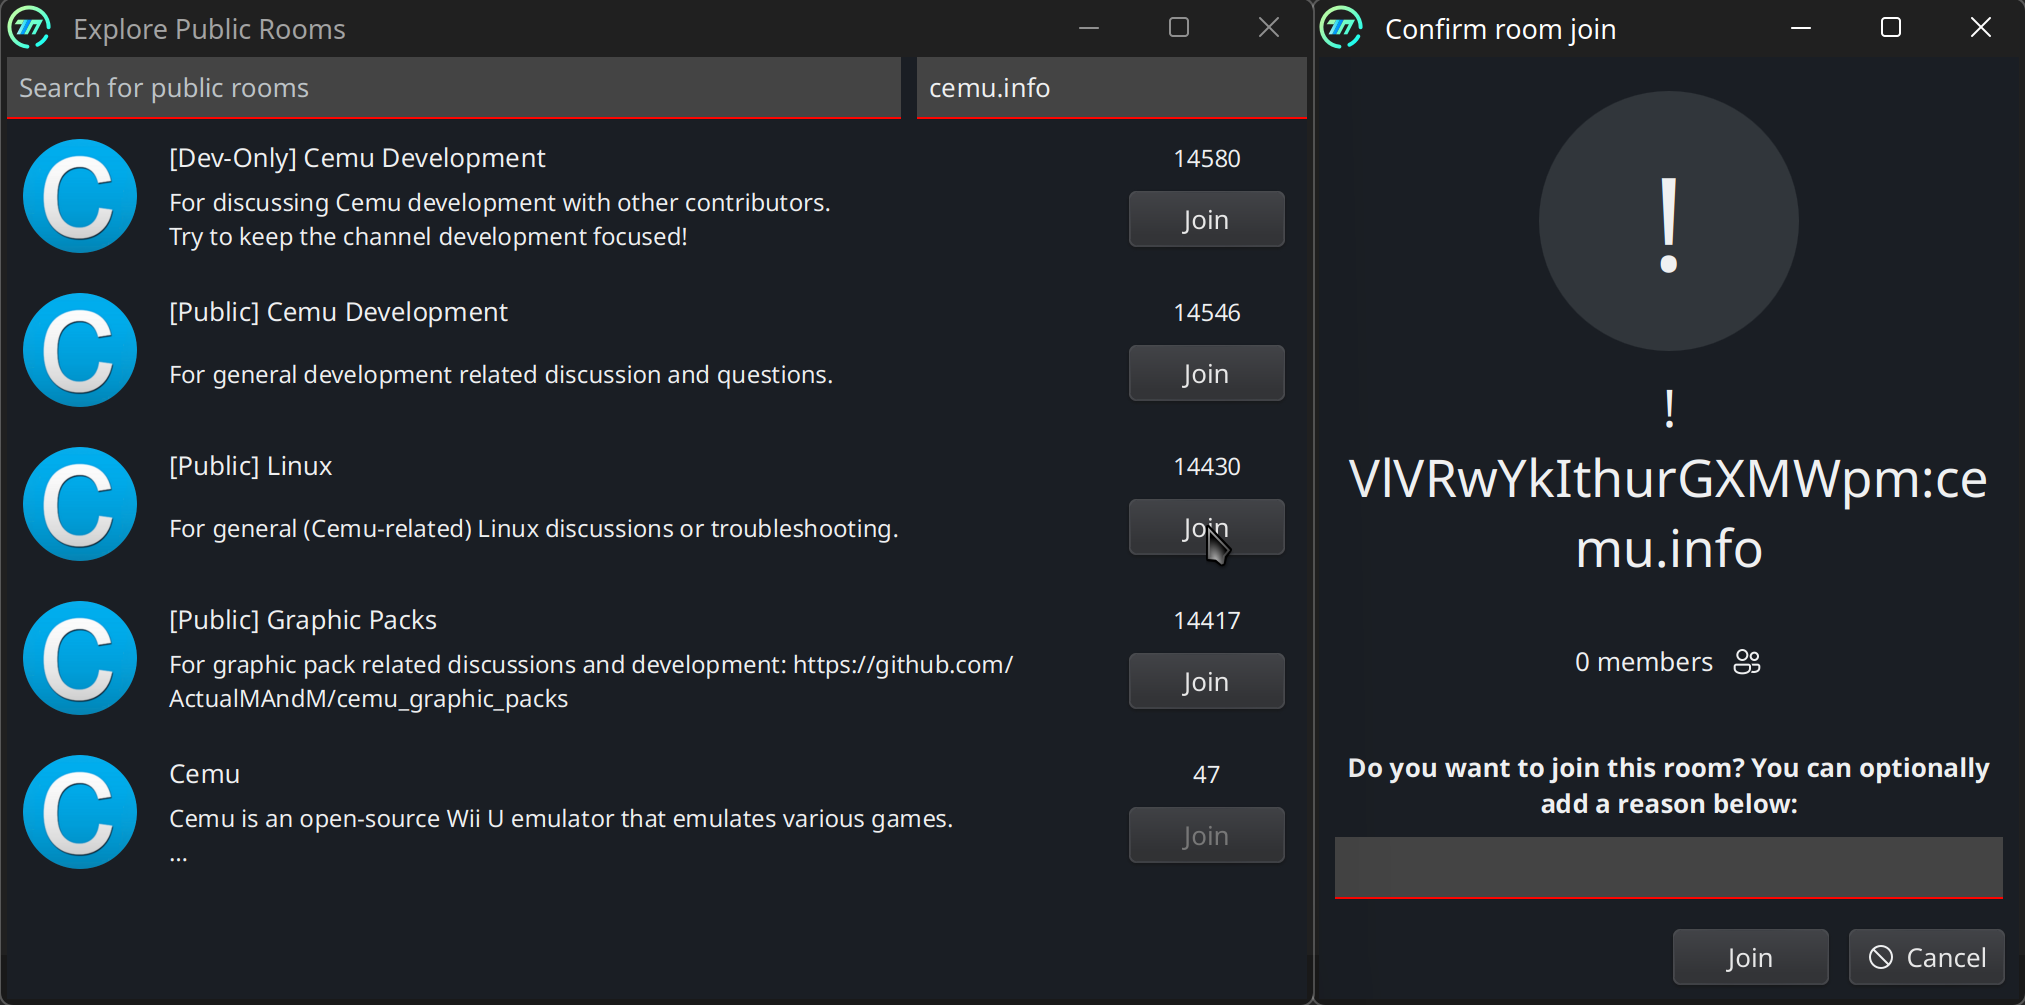Image resolution: width=2025 pixels, height=1005 pixels.
Task: Click the [Dev-Only] Cemu Development room avatar
Action: pos(80,196)
